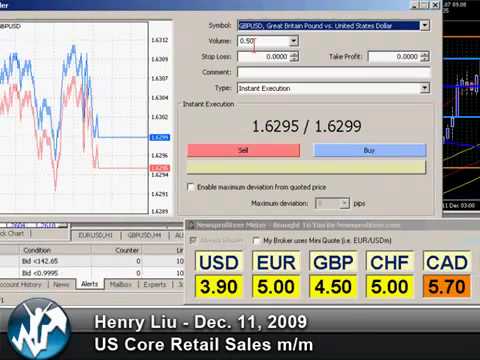Click the meter window title bar icon
480x360 pixels.
(191, 225)
